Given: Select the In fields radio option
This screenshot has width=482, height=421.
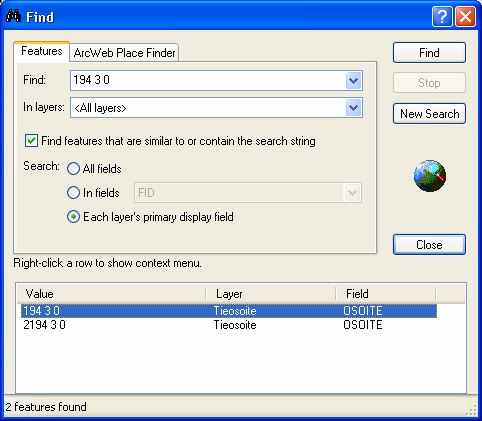Looking at the screenshot, I should click(73, 193).
